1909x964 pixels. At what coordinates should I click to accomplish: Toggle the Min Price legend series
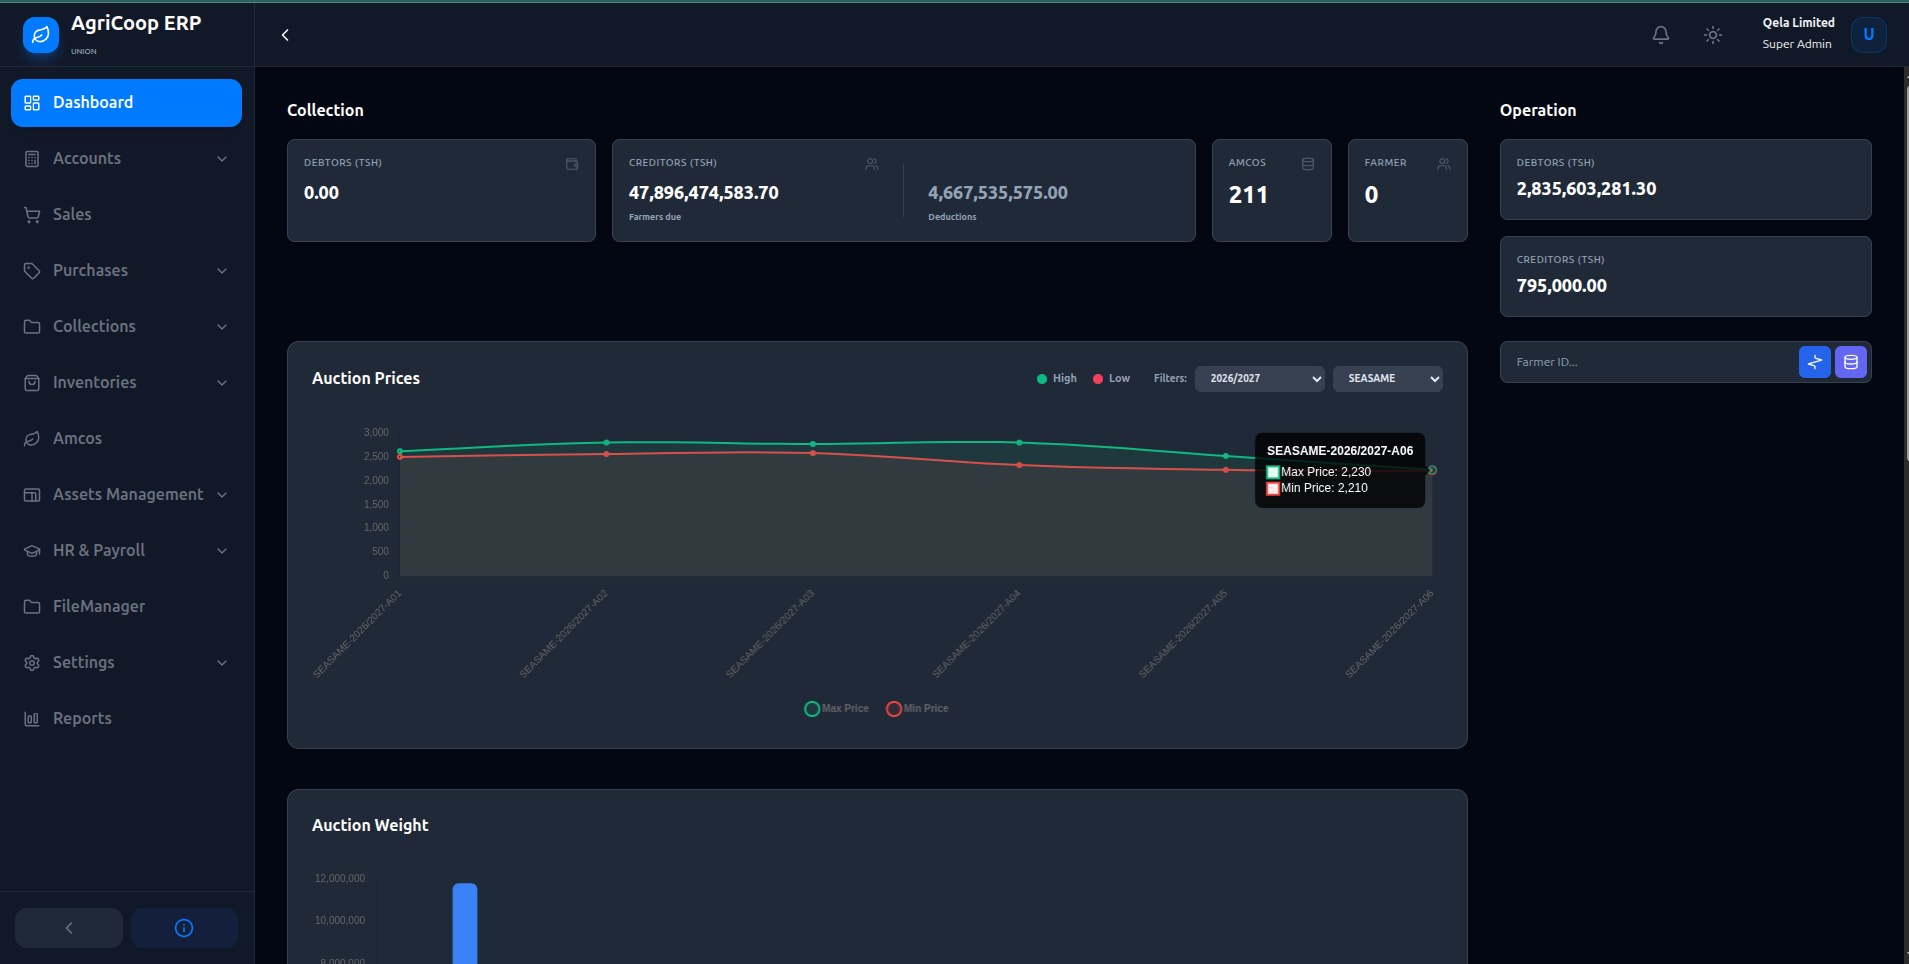point(918,708)
